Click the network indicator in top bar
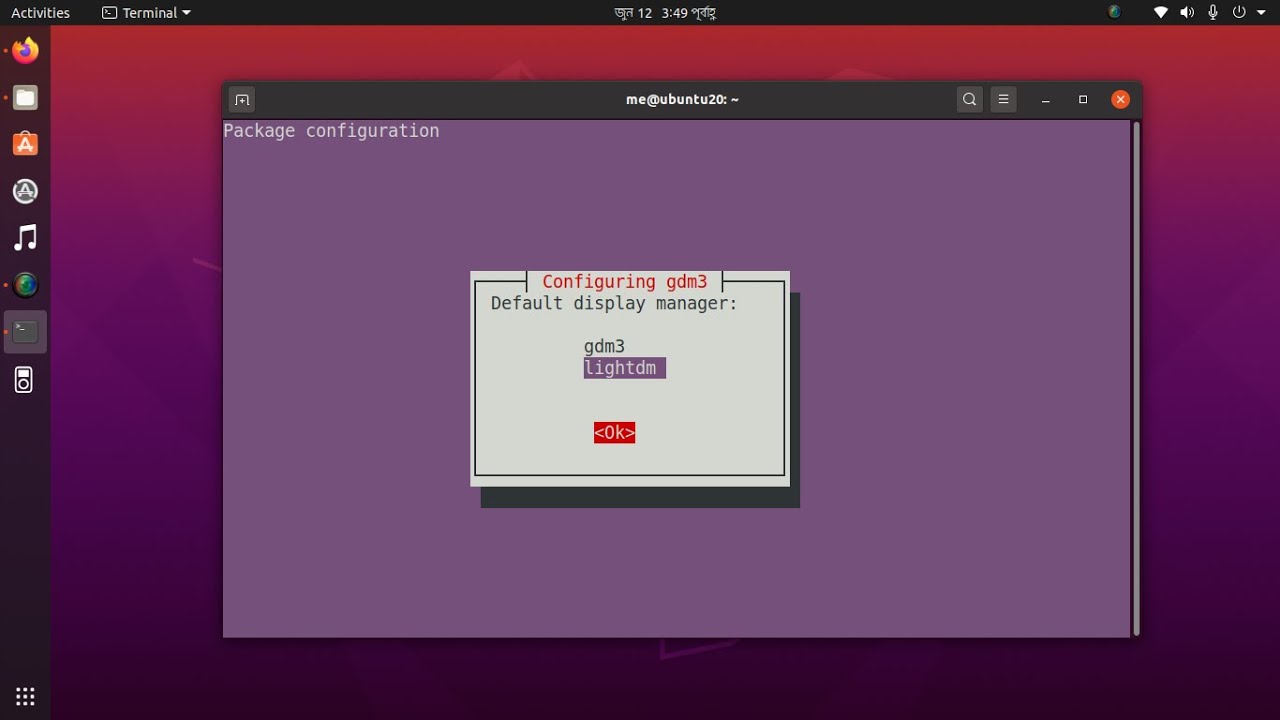This screenshot has height=720, width=1280. (1161, 13)
